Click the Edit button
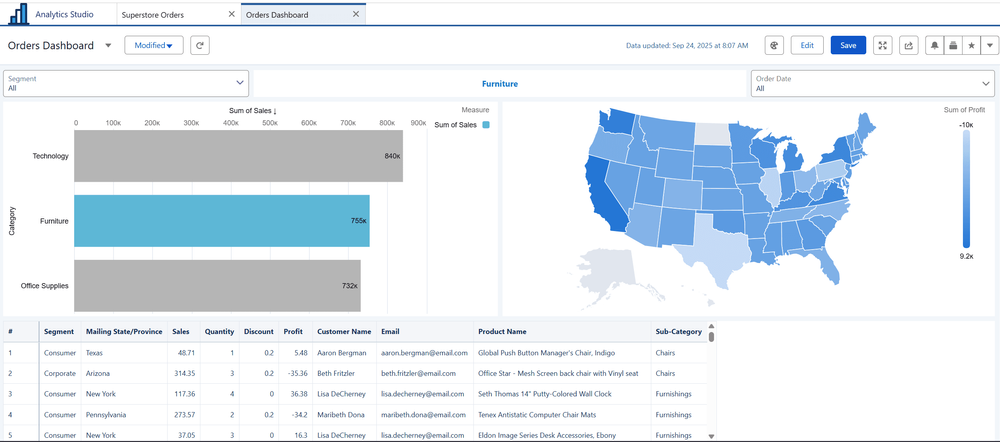The width and height of the screenshot is (1000, 442). pyautogui.click(x=807, y=45)
